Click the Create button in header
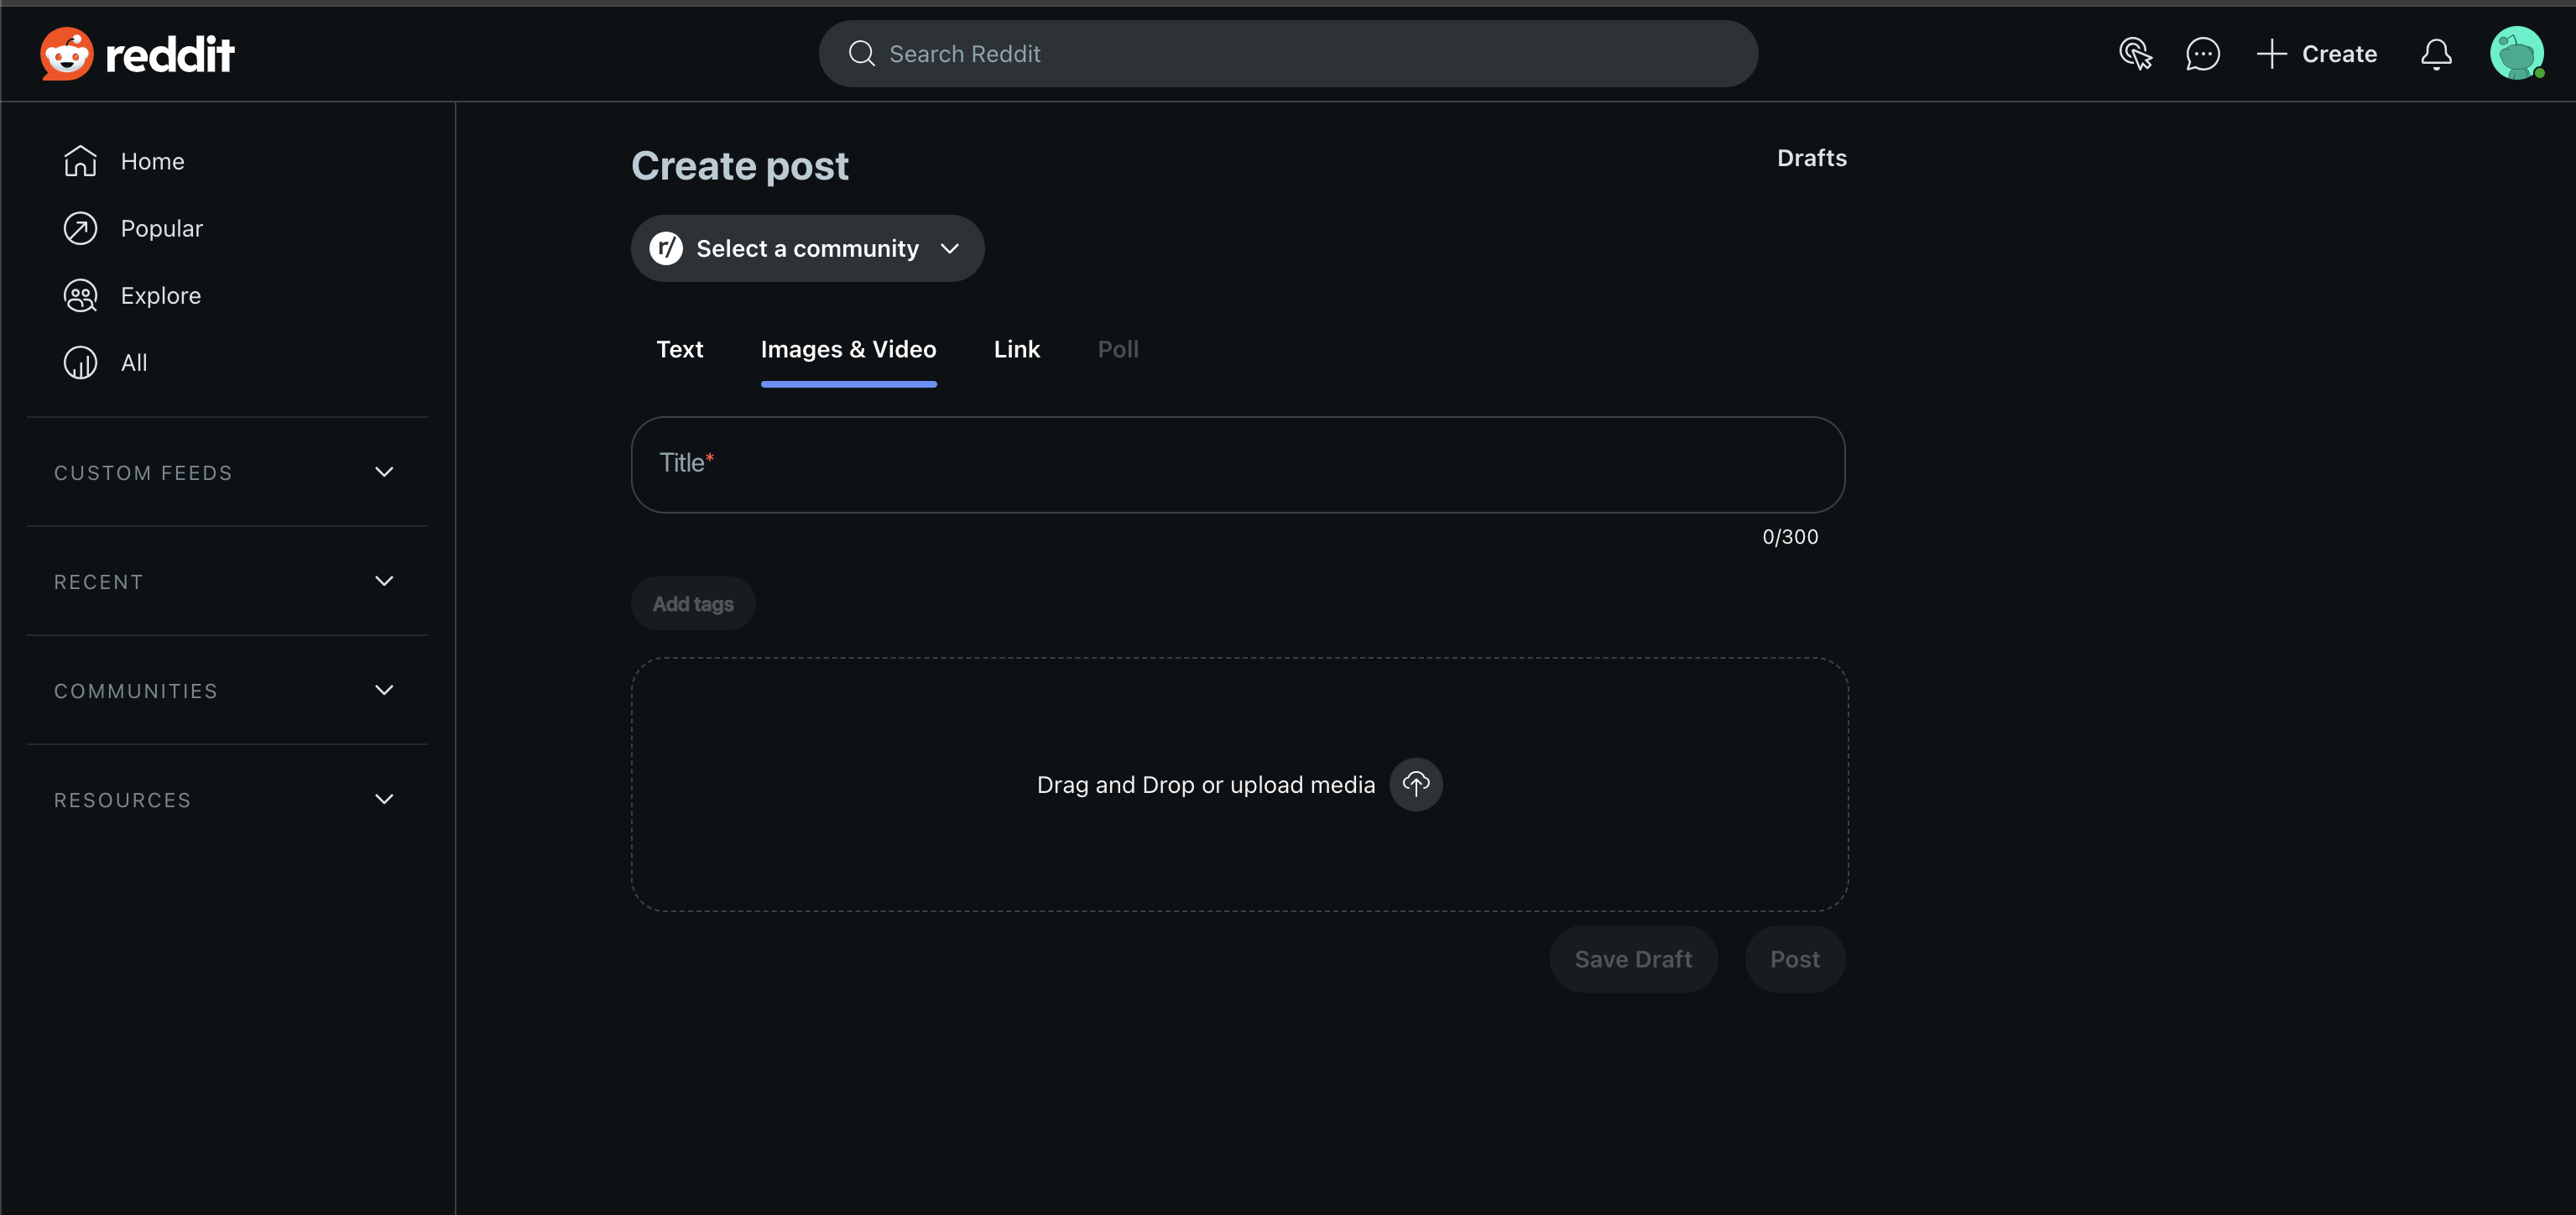 coord(2316,54)
